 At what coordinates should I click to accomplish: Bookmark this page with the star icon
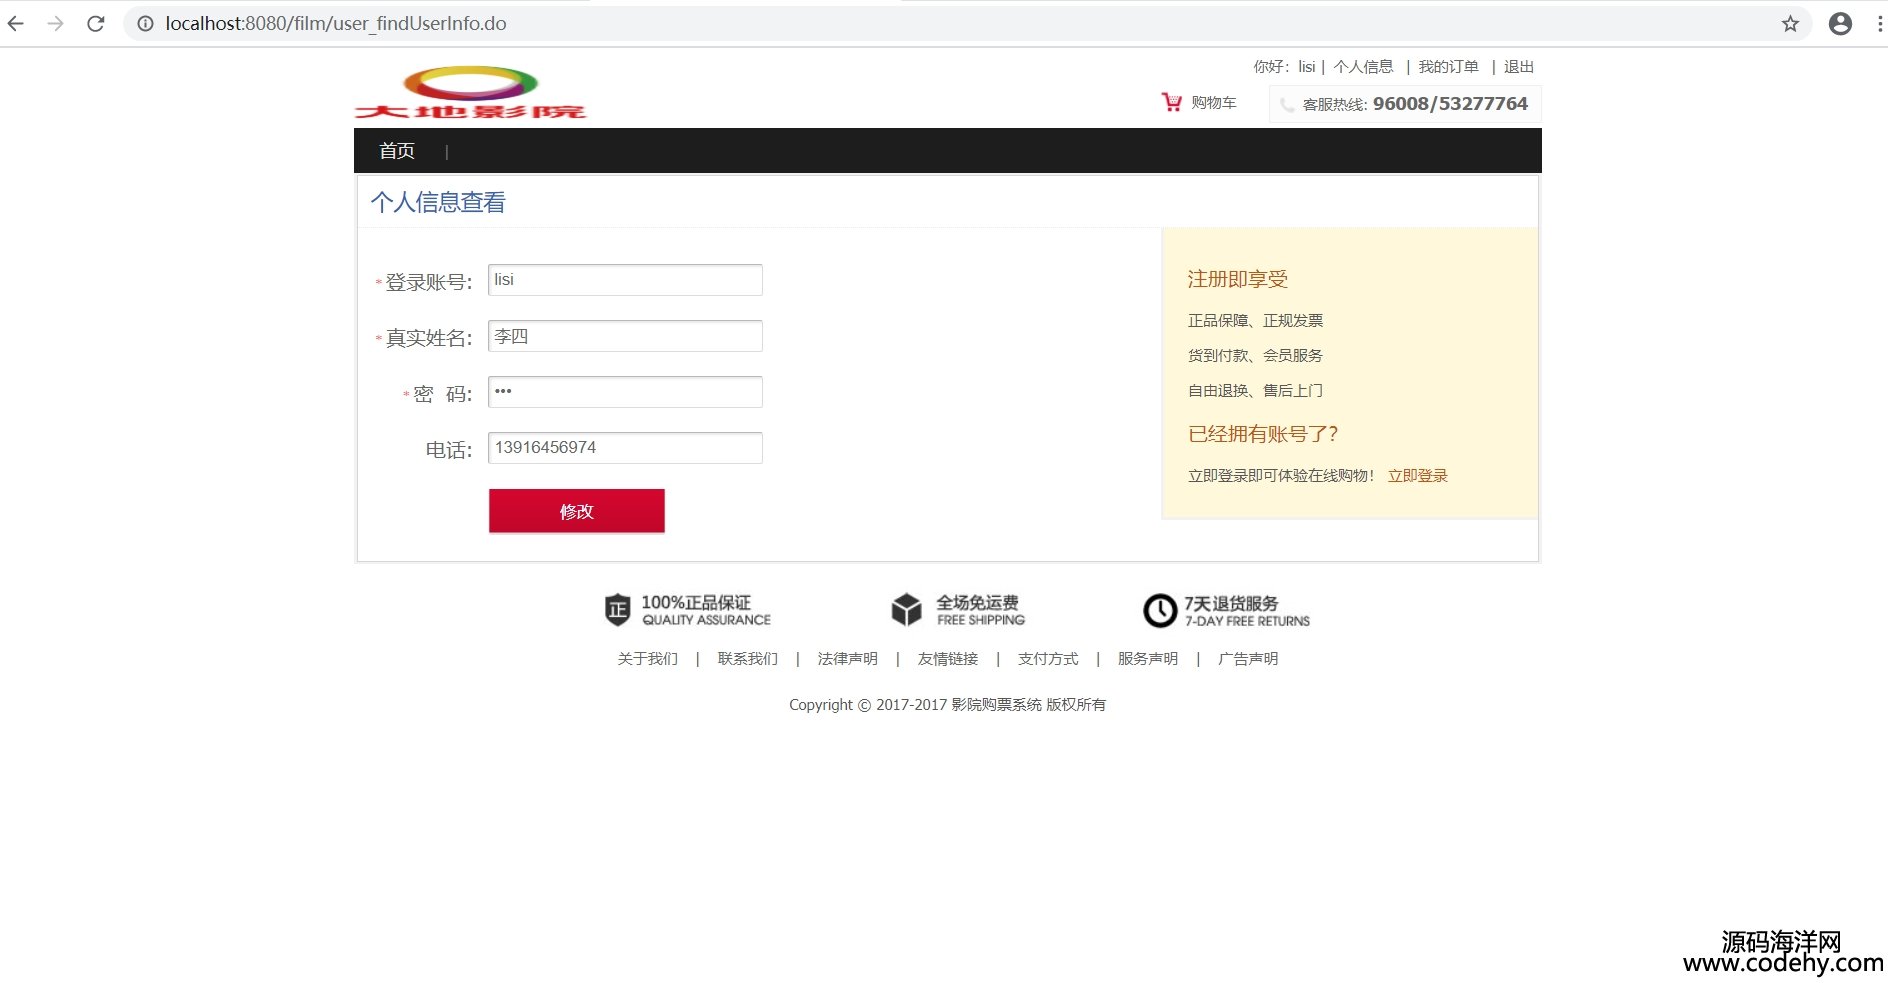pos(1790,24)
